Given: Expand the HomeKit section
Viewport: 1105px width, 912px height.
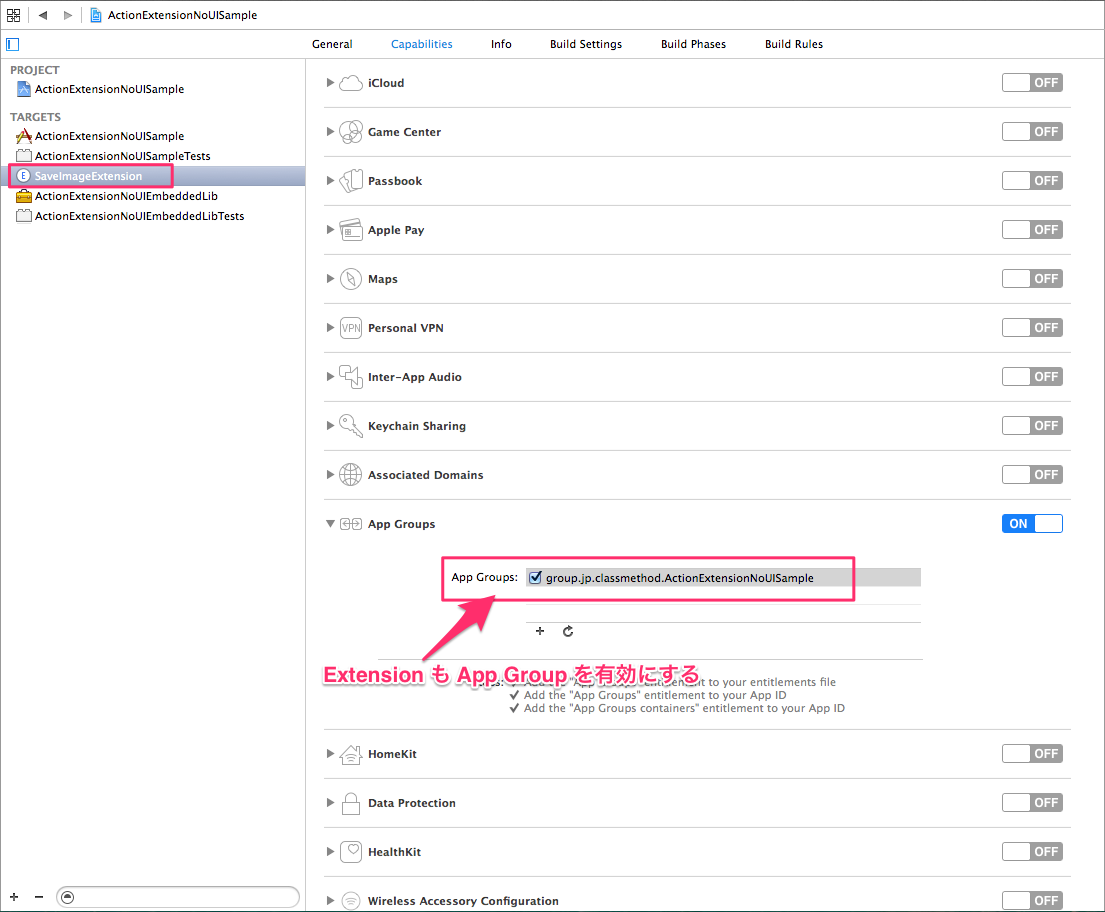Looking at the screenshot, I should 330,754.
